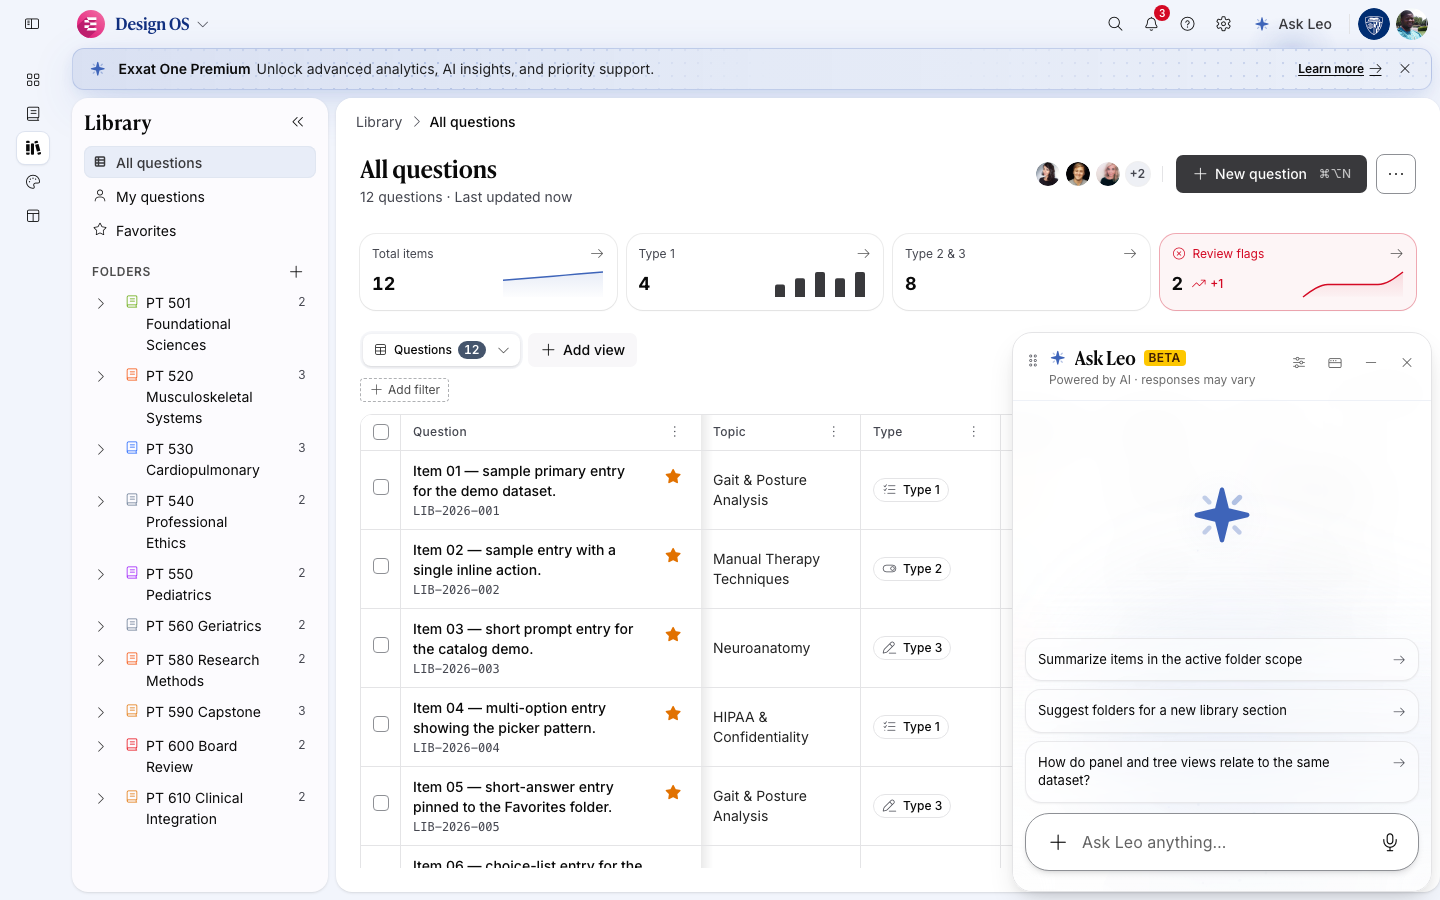
Task: Expand the PT 530 Cardiopulmonary folder
Action: click(x=100, y=450)
